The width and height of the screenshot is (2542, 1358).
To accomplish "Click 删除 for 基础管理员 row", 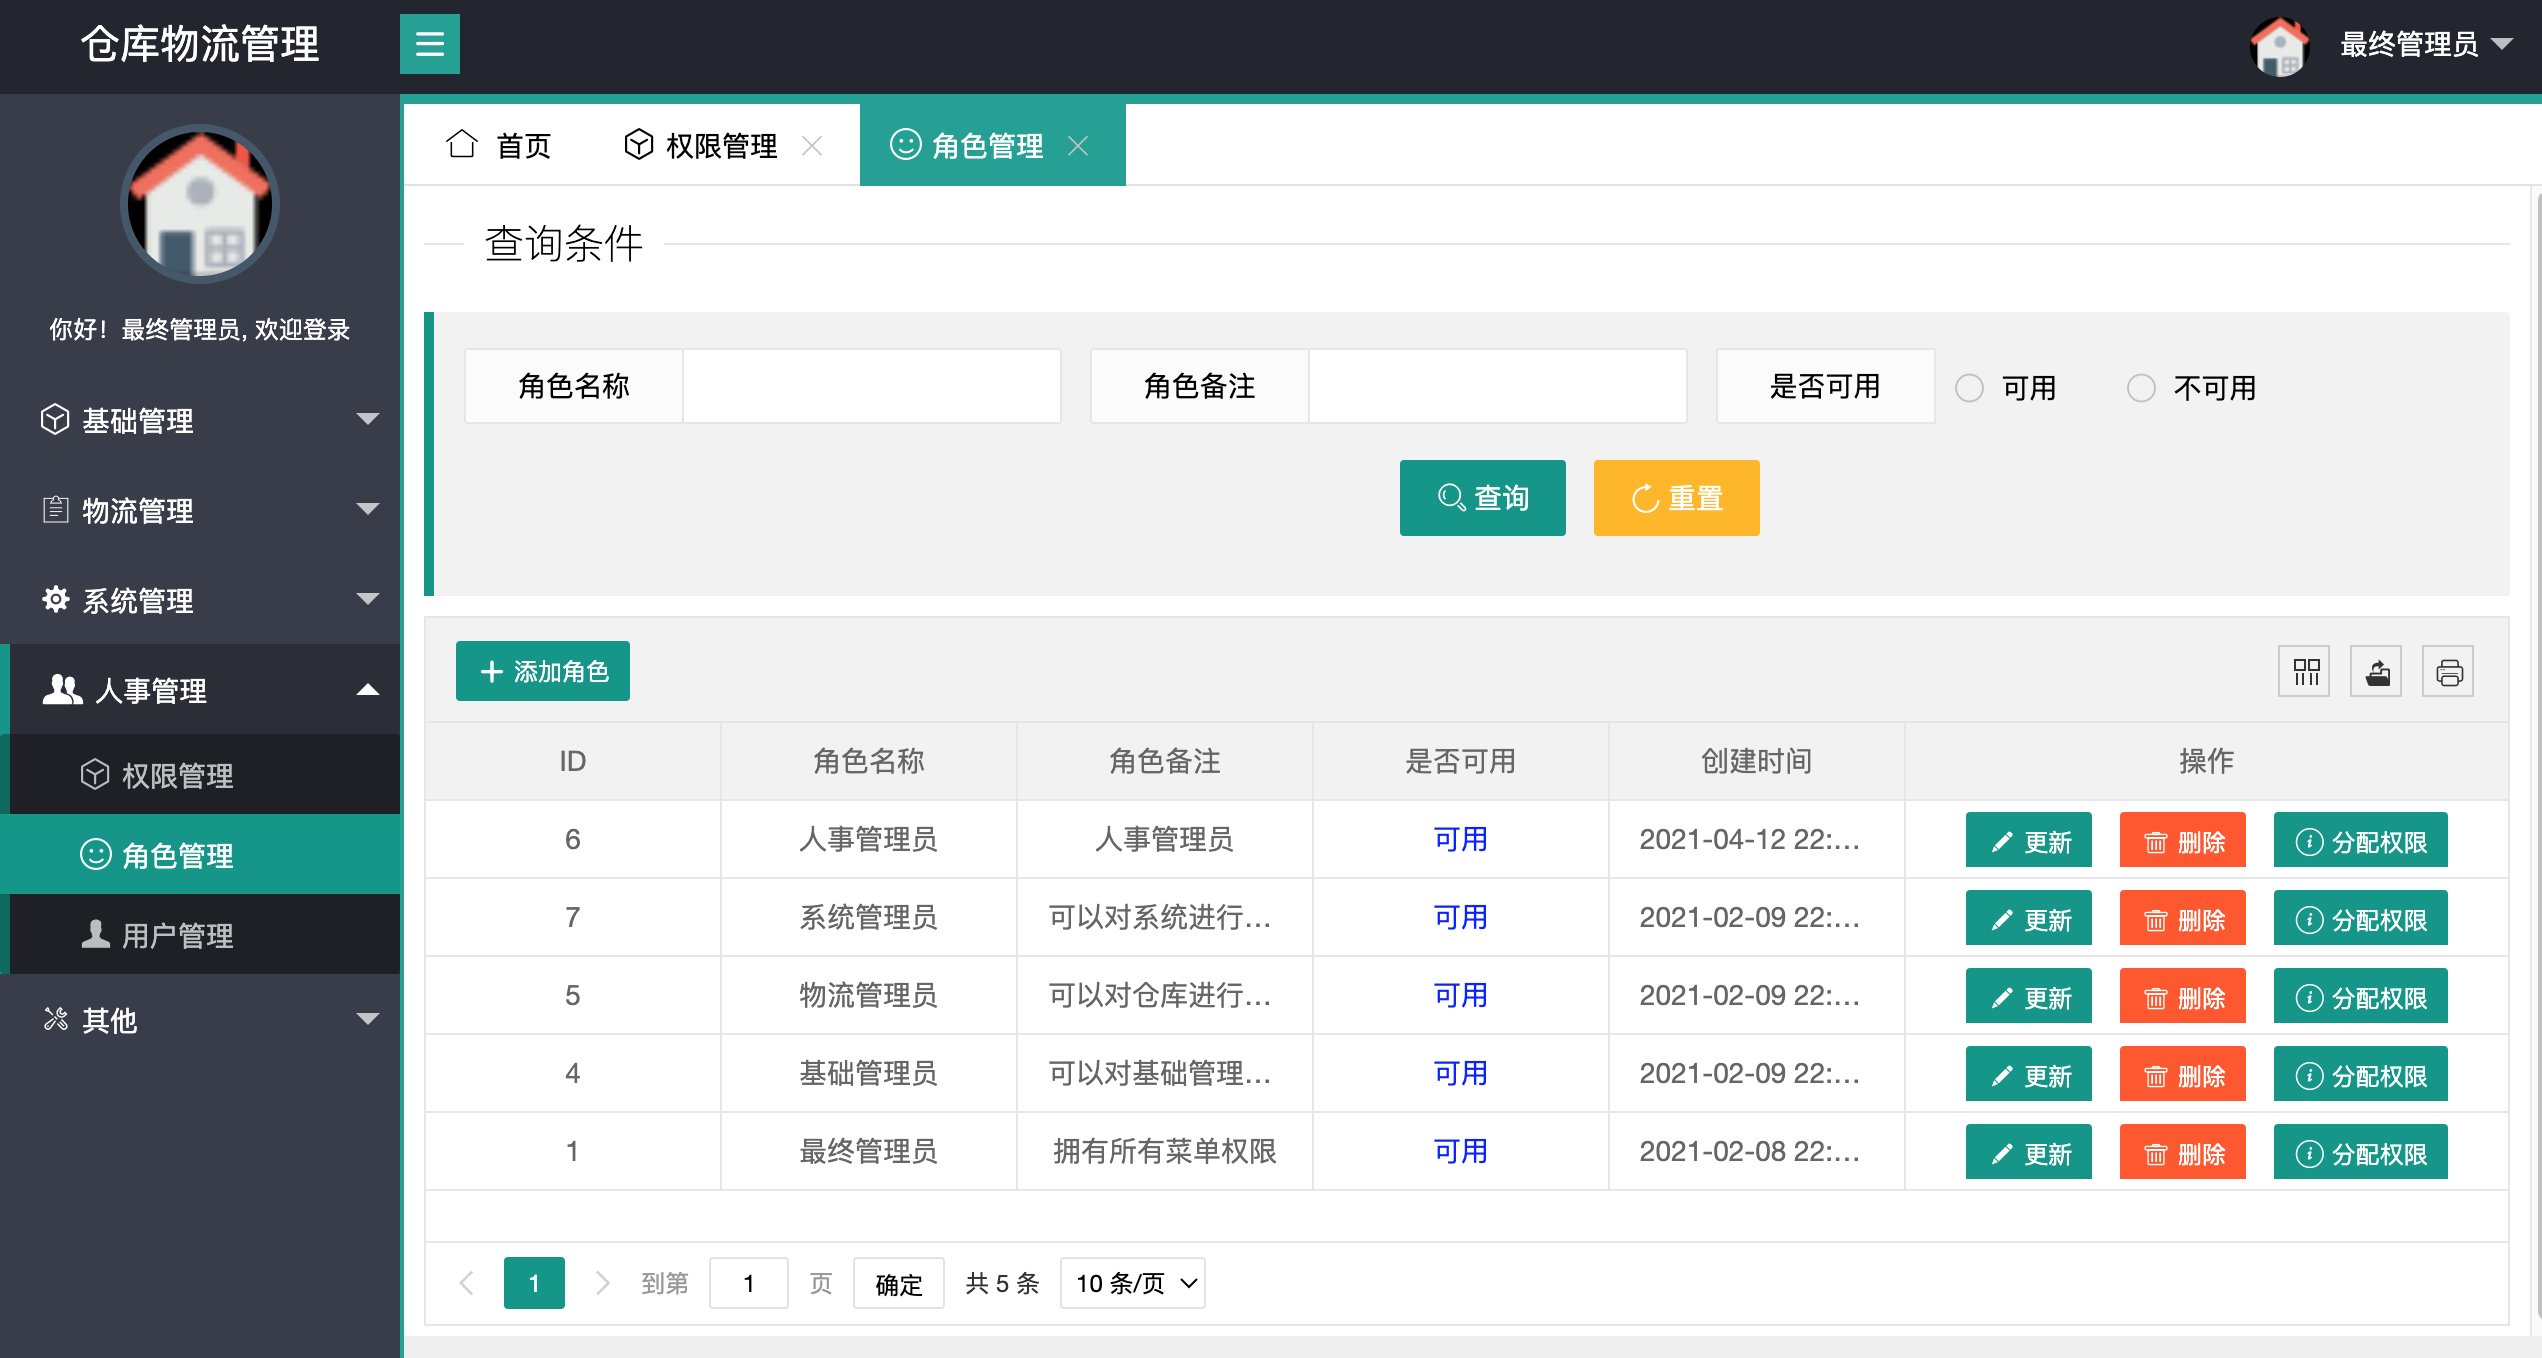I will pos(2183,1074).
